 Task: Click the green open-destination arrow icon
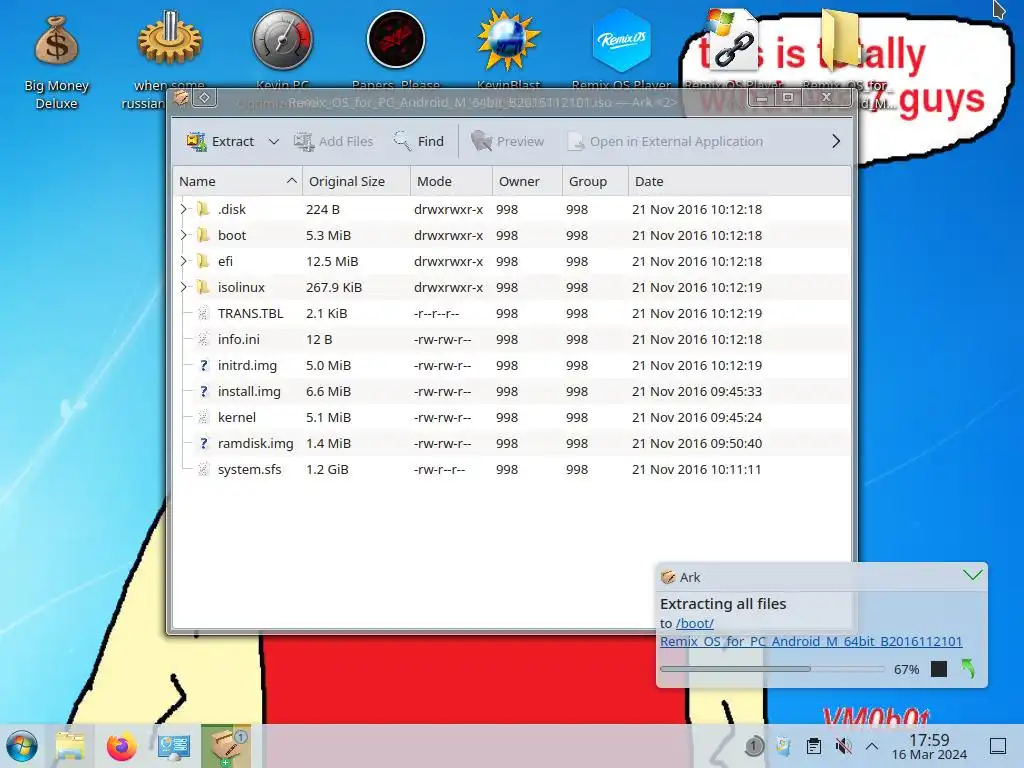click(968, 669)
